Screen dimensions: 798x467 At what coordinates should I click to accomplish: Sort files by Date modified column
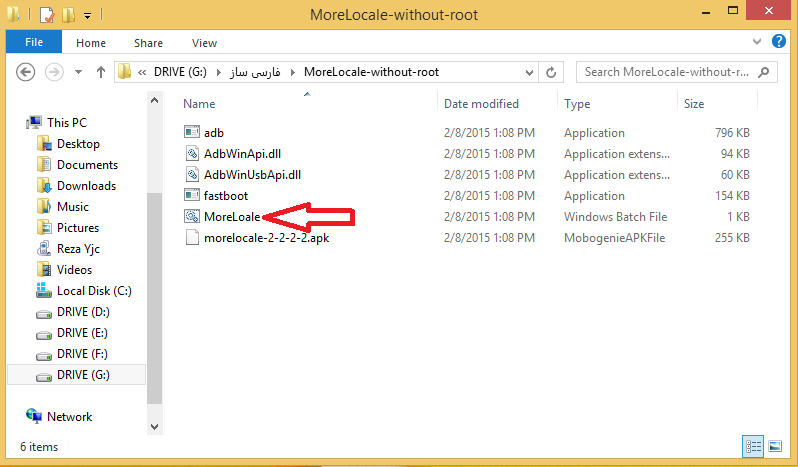(x=481, y=104)
